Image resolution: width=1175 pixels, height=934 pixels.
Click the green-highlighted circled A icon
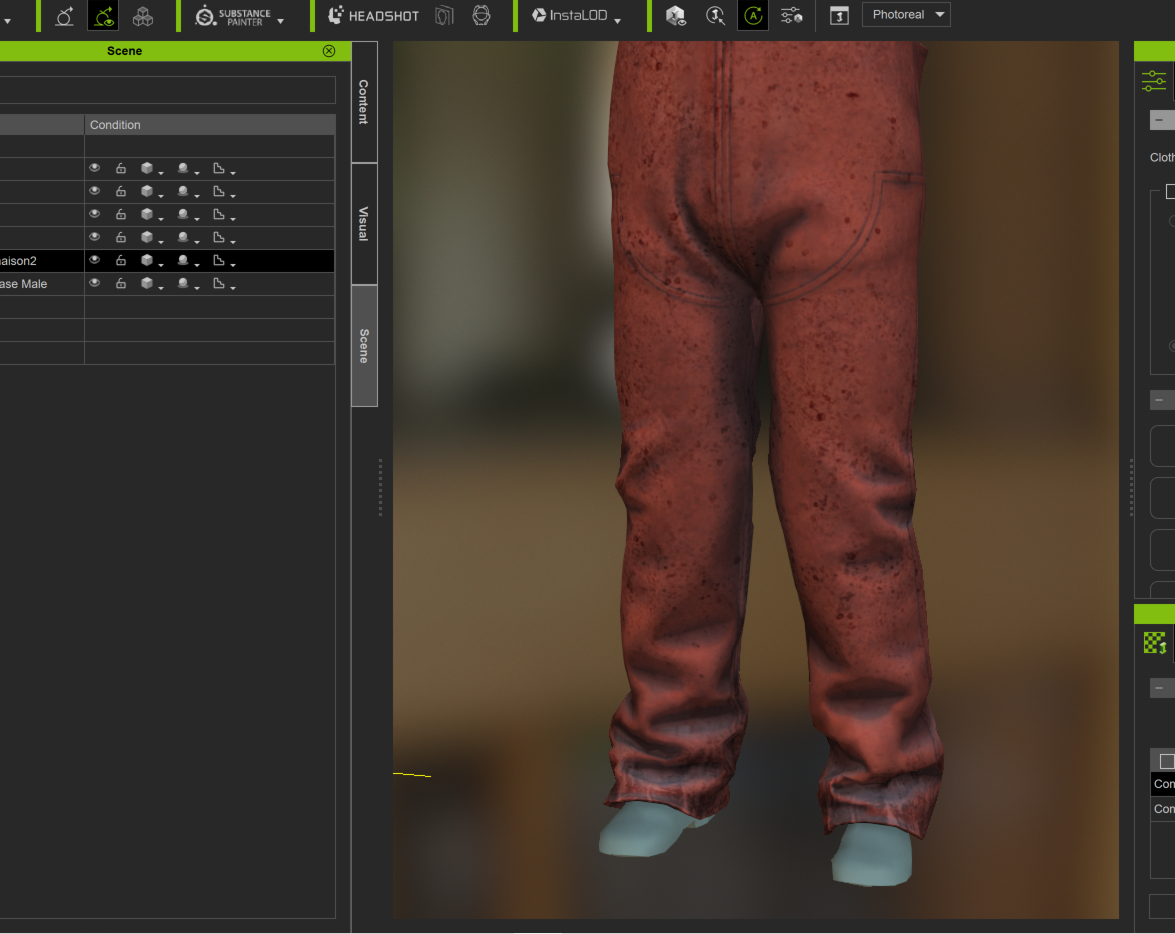pos(753,16)
